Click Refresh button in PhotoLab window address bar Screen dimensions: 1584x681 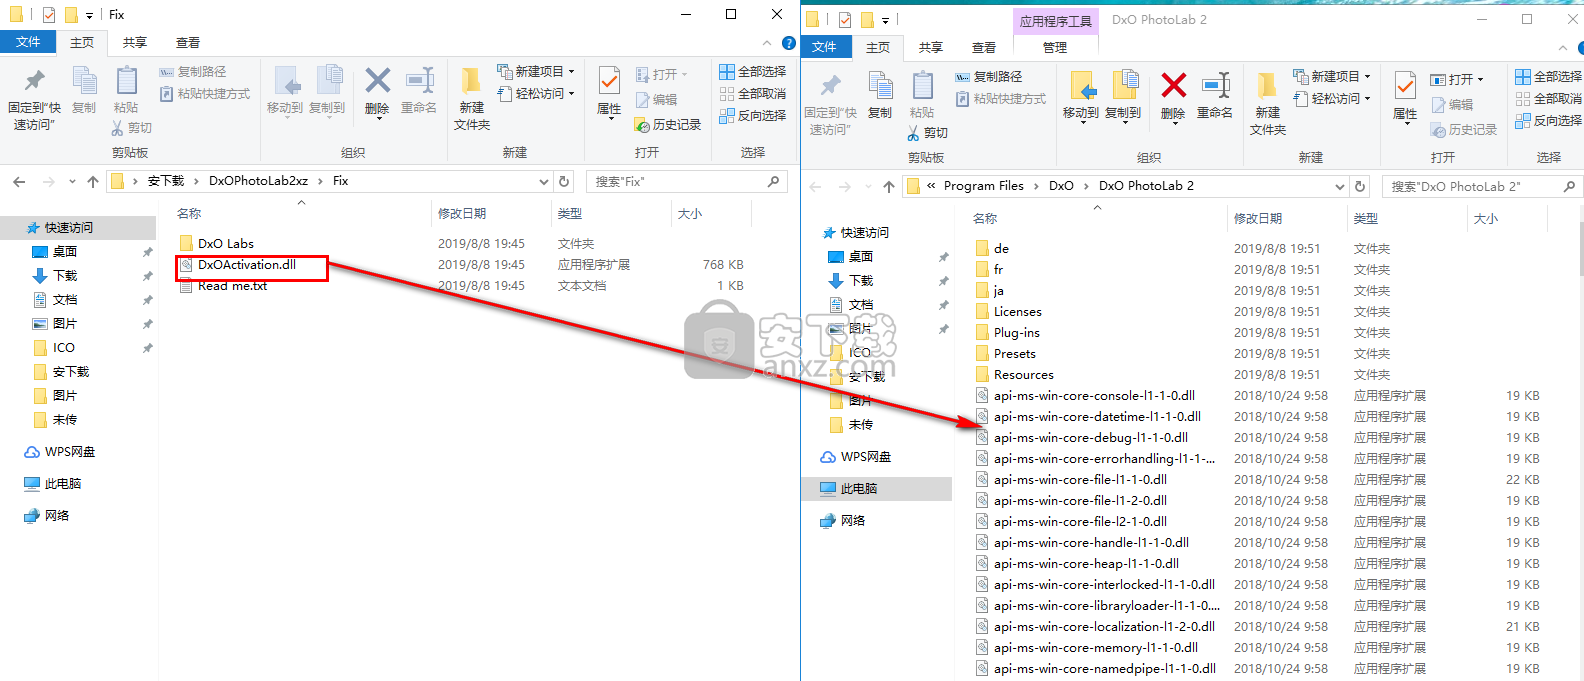pyautogui.click(x=1360, y=186)
